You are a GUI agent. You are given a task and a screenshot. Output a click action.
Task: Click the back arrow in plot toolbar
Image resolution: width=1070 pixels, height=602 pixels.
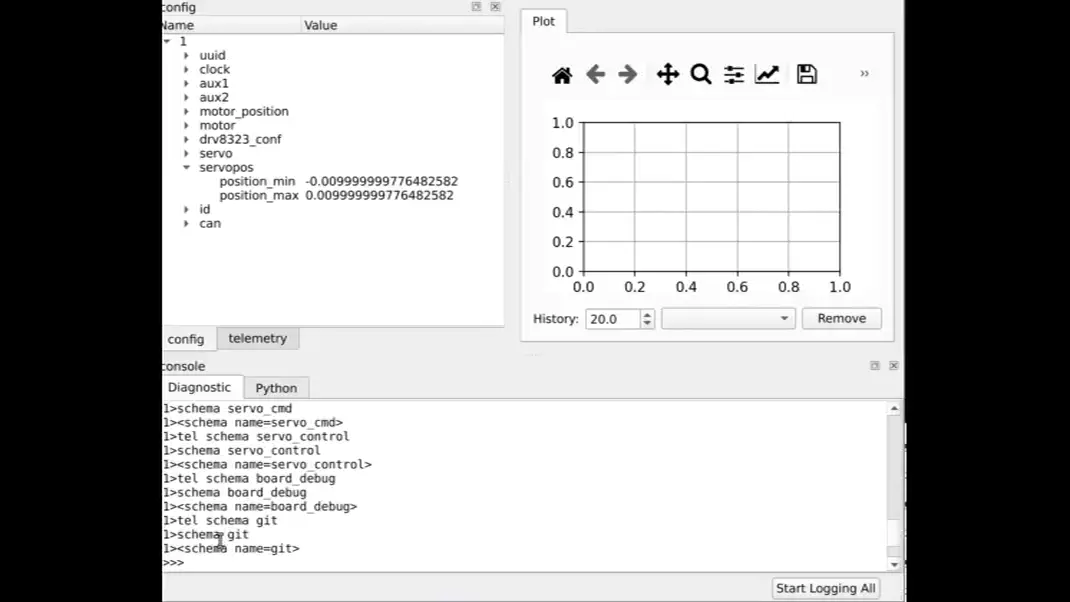595,75
